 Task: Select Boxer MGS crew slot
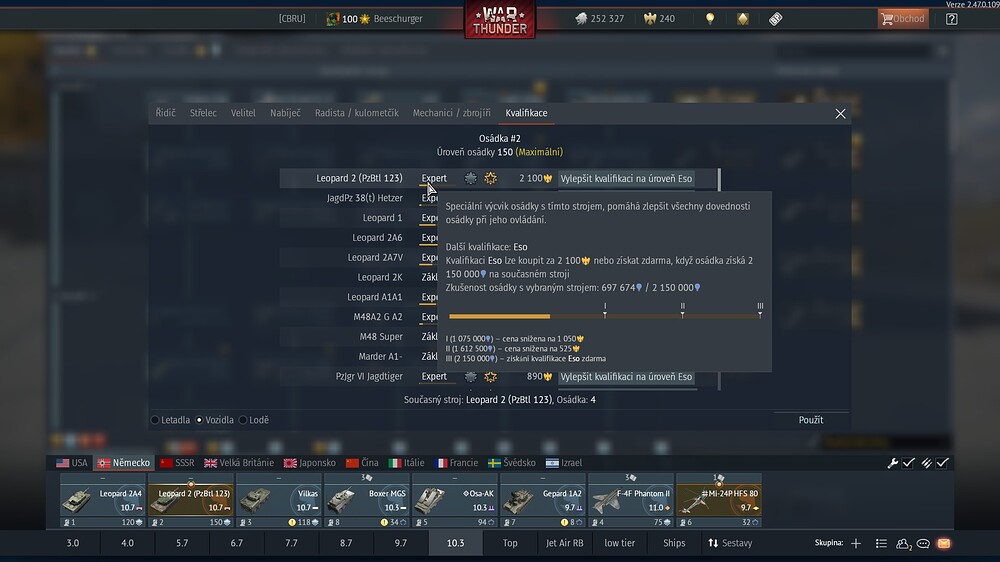367,500
